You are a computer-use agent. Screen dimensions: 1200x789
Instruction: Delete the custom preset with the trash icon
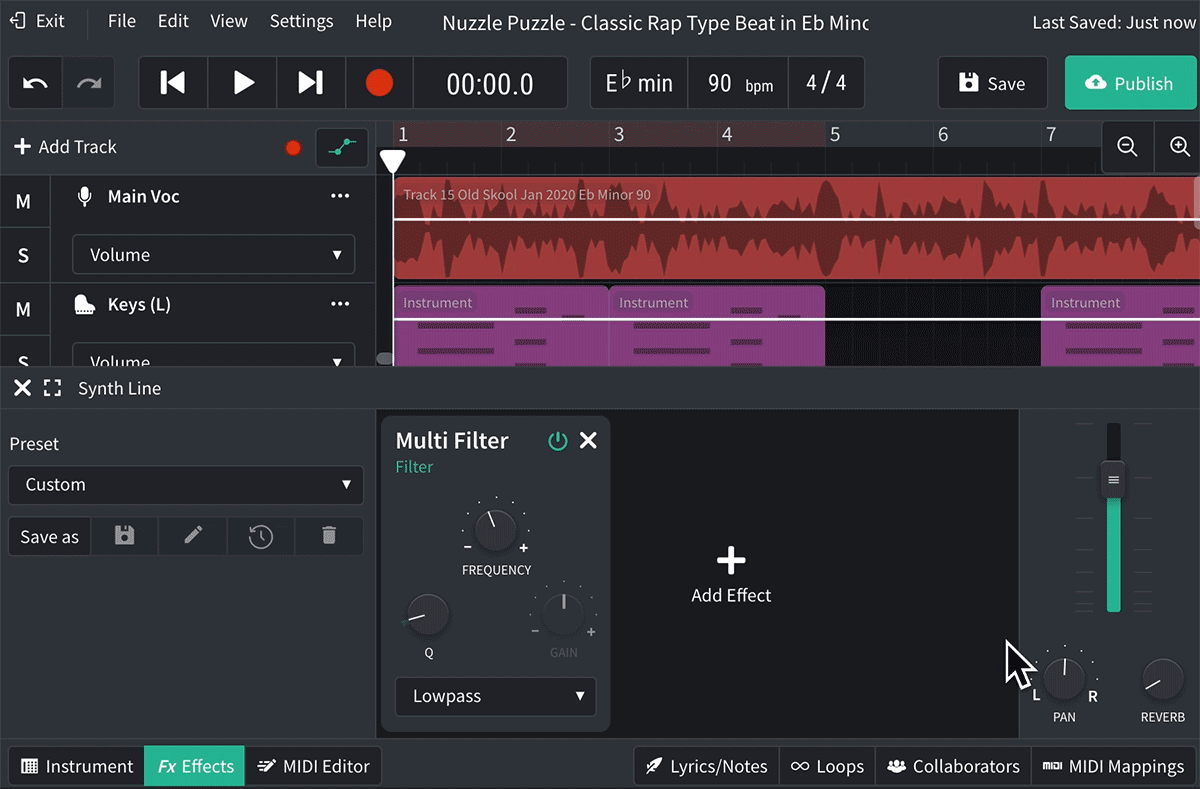(x=329, y=536)
